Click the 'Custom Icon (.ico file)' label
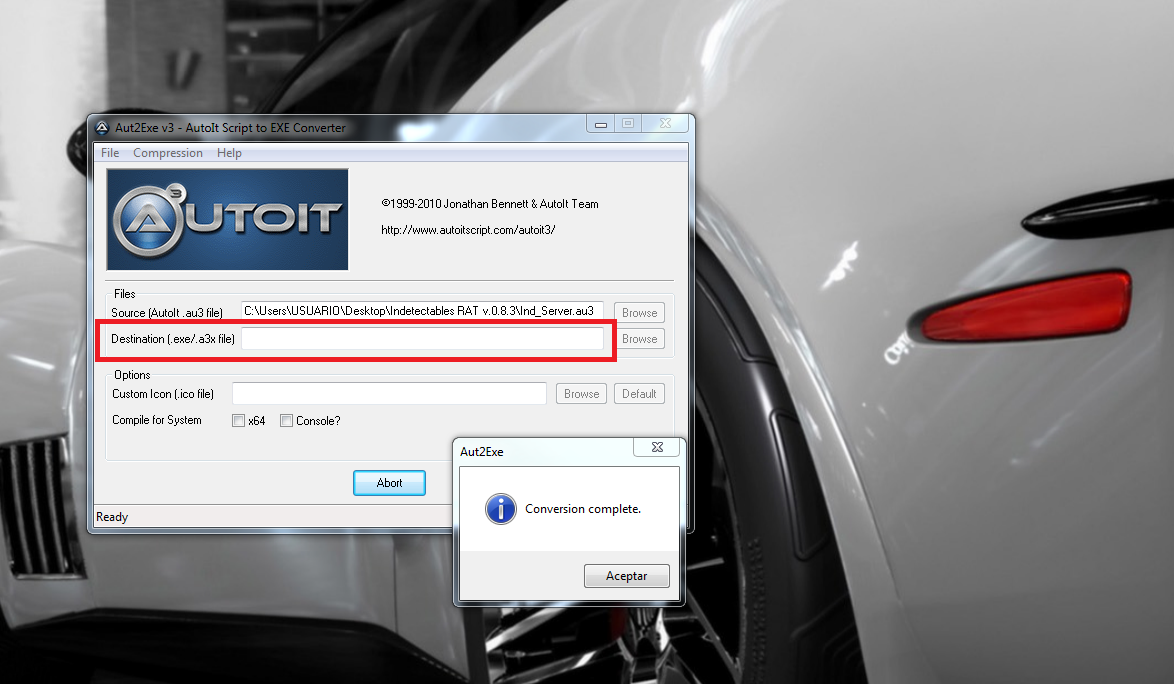This screenshot has width=1174, height=684. click(x=163, y=394)
